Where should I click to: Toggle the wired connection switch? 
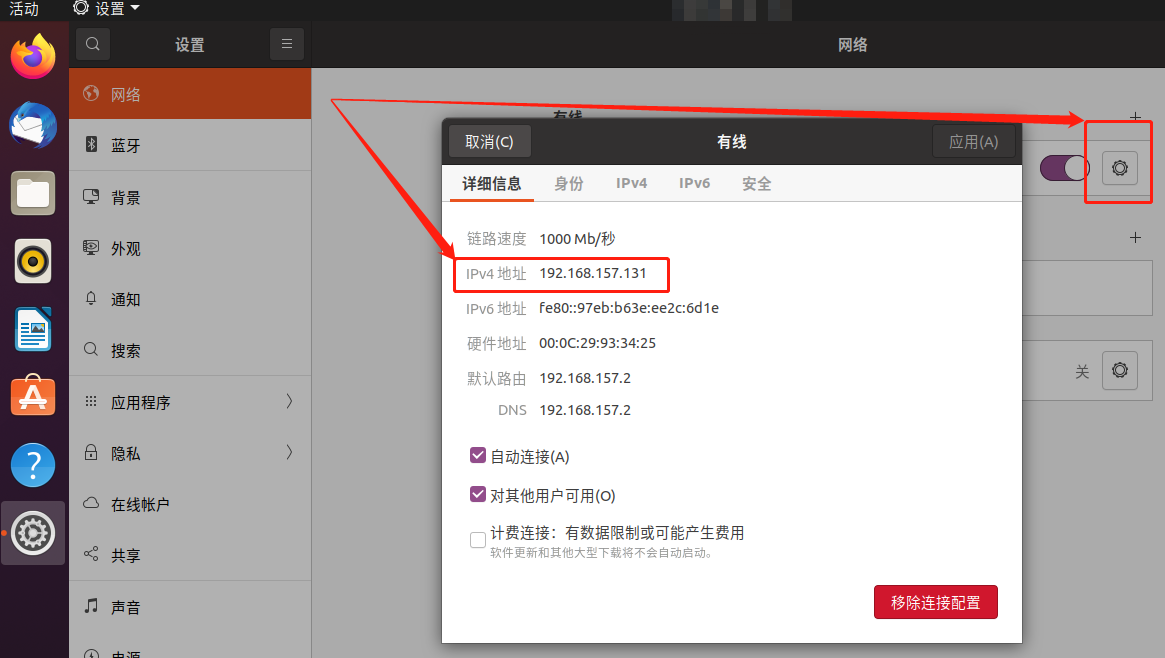coord(1064,168)
